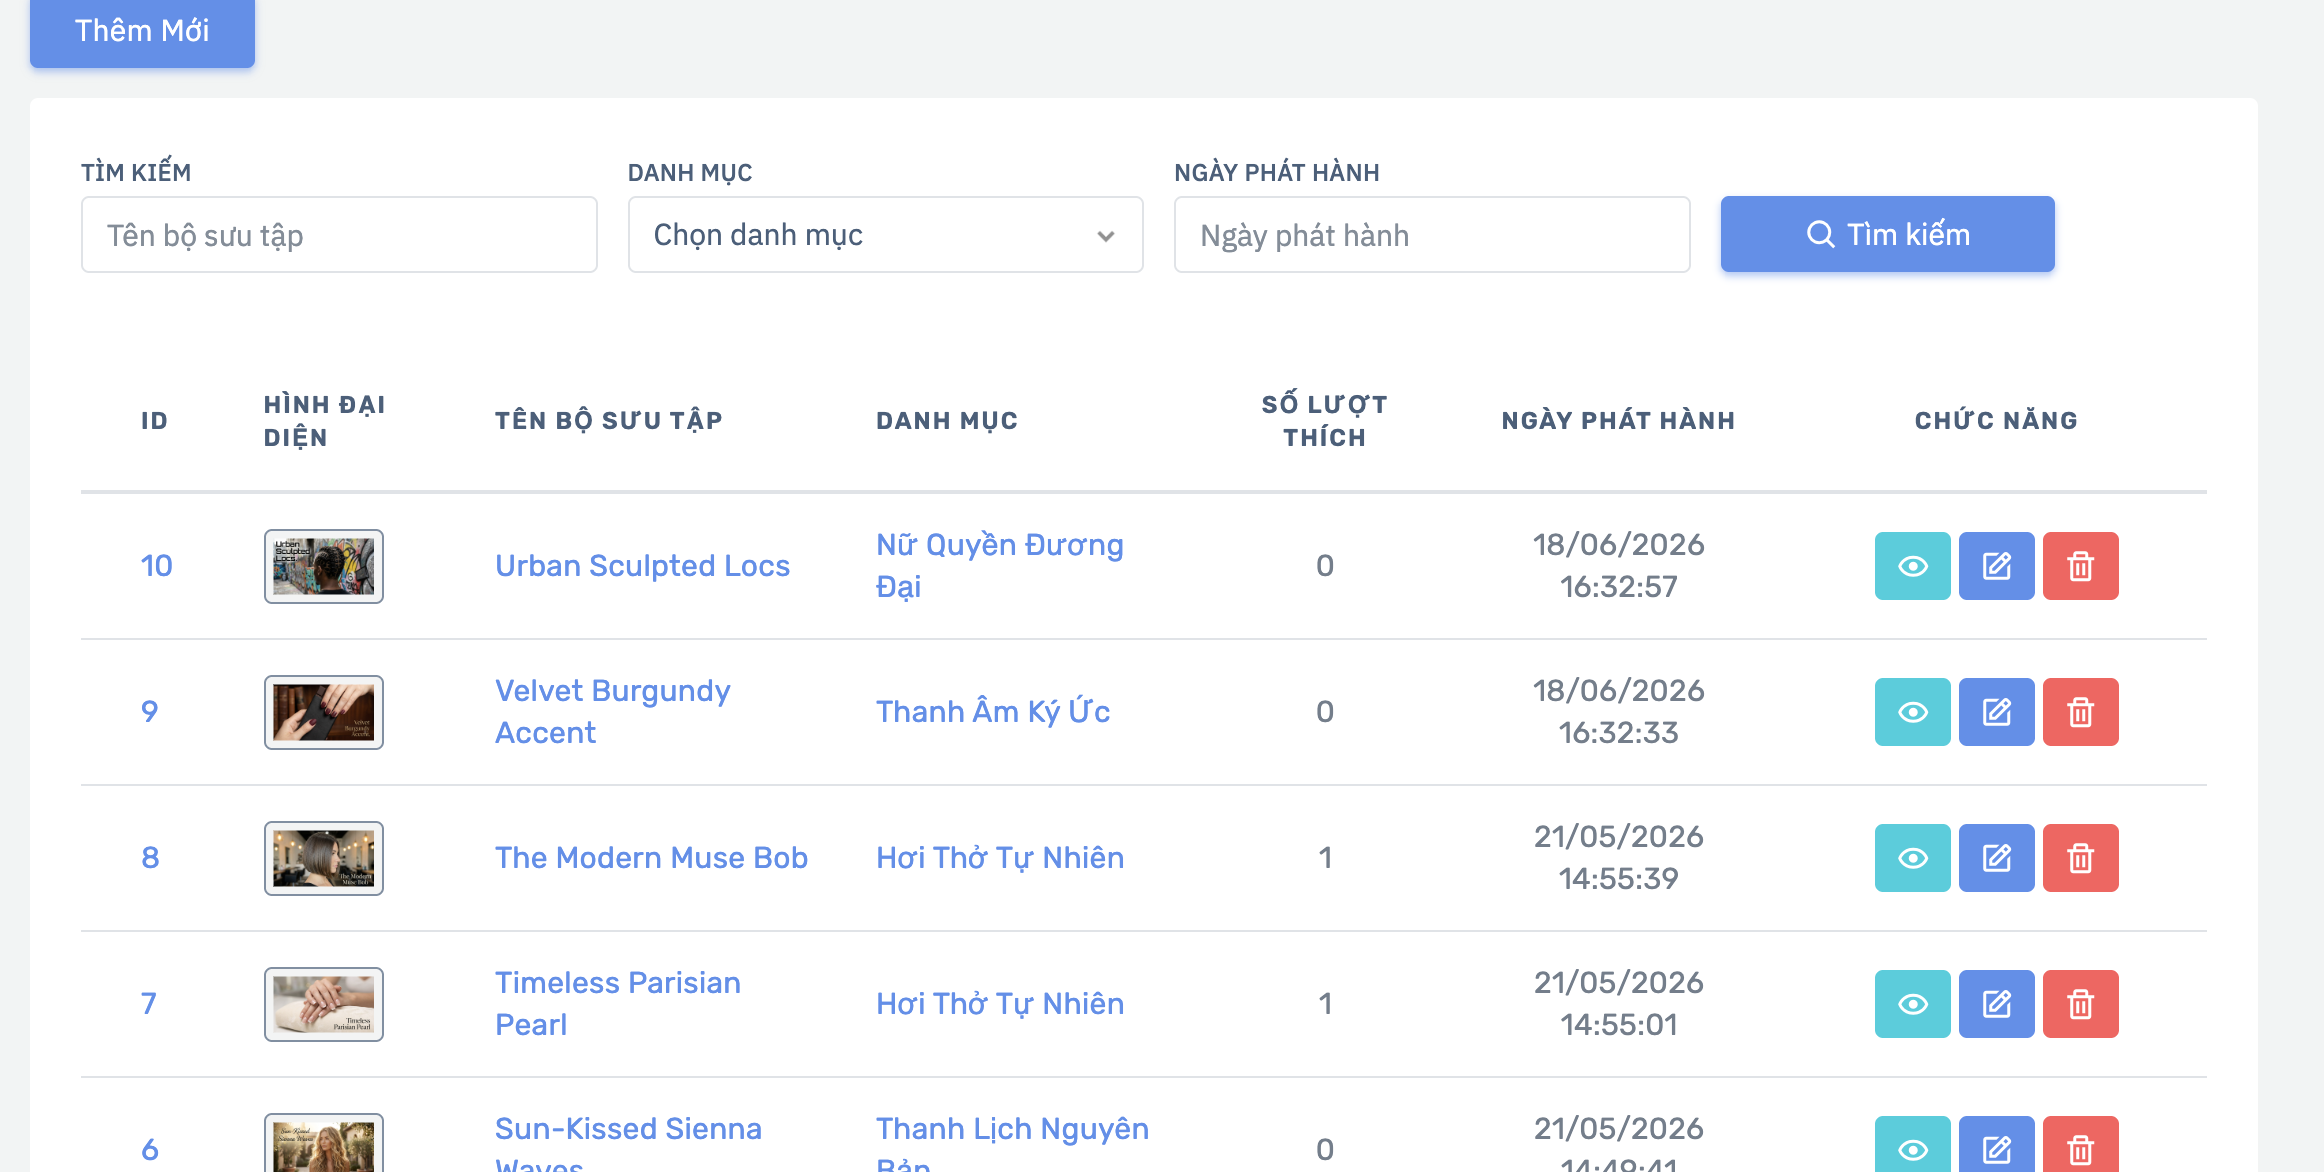Viewport: 2324px width, 1172px height.
Task: View the Urban Sculpted Locs collection
Action: tap(1912, 566)
